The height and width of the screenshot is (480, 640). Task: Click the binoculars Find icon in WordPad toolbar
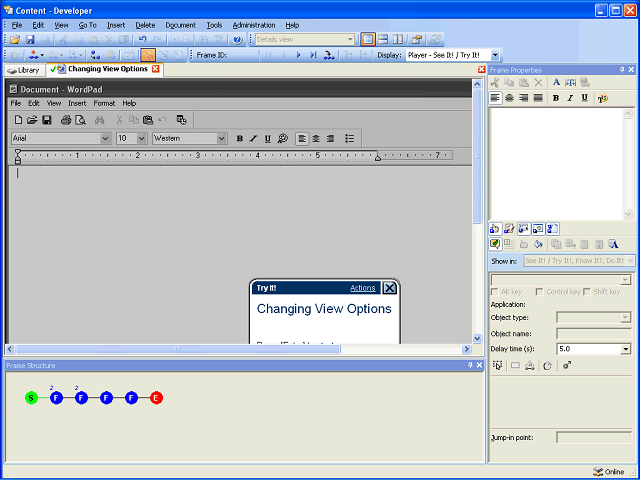click(99, 120)
